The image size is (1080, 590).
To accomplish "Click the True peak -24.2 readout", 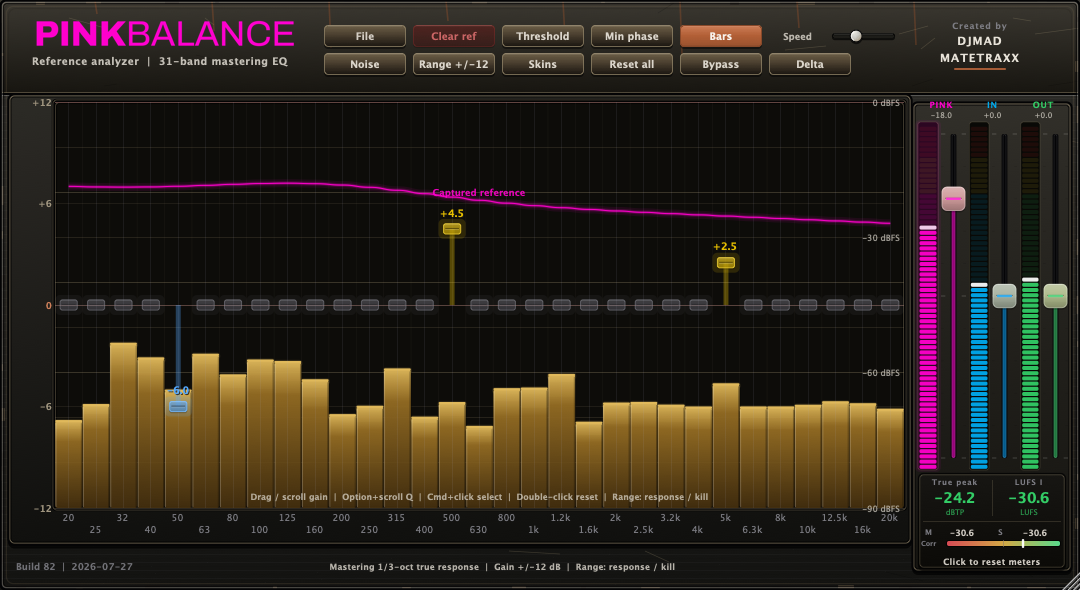I will tap(955, 498).
